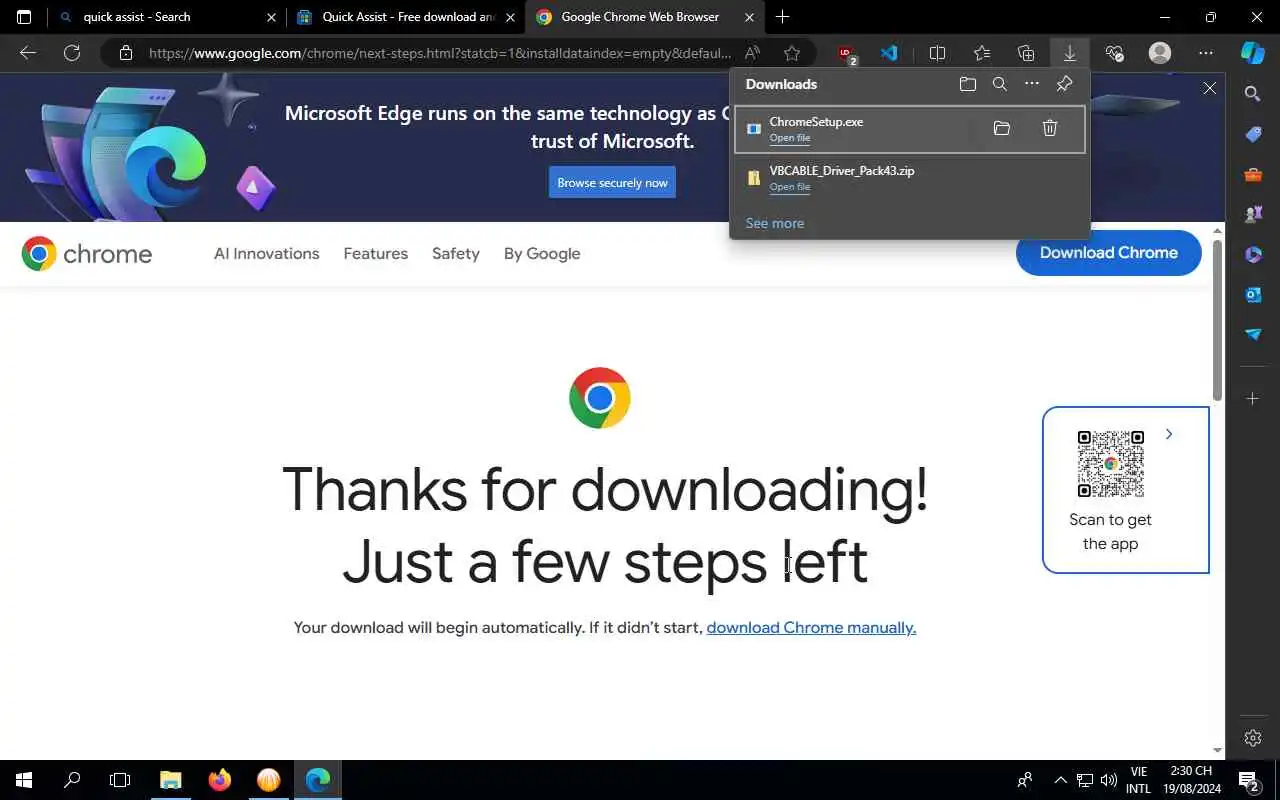
Task: Open the user profile avatar
Action: tap(1160, 53)
